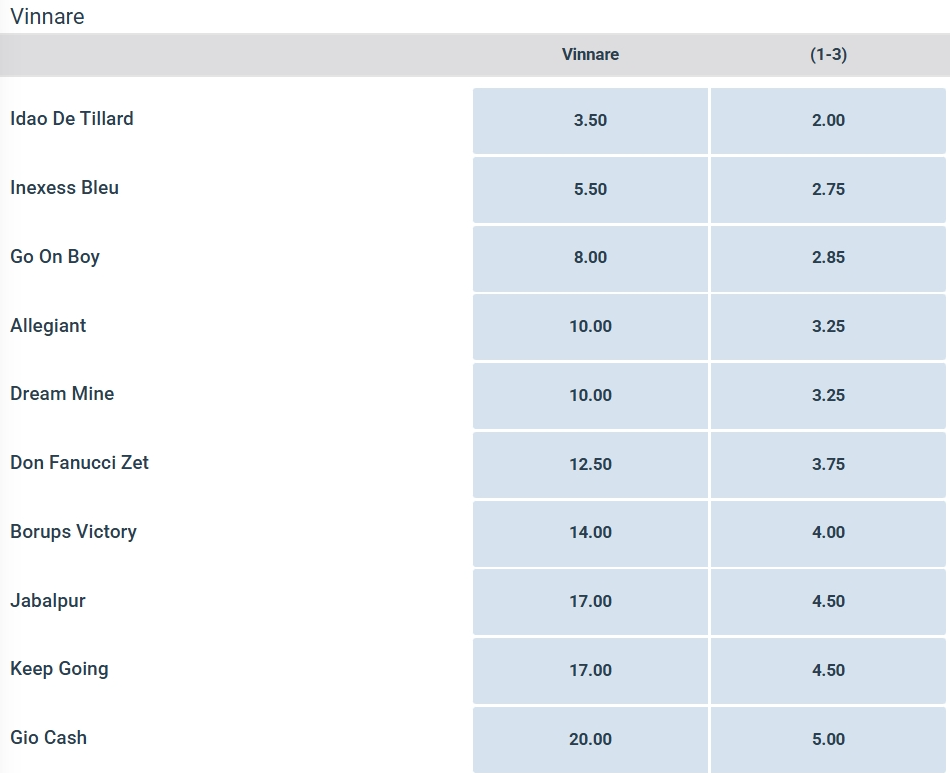
Task: Bet on Gio Cash winner at 20.00
Action: [x=590, y=740]
